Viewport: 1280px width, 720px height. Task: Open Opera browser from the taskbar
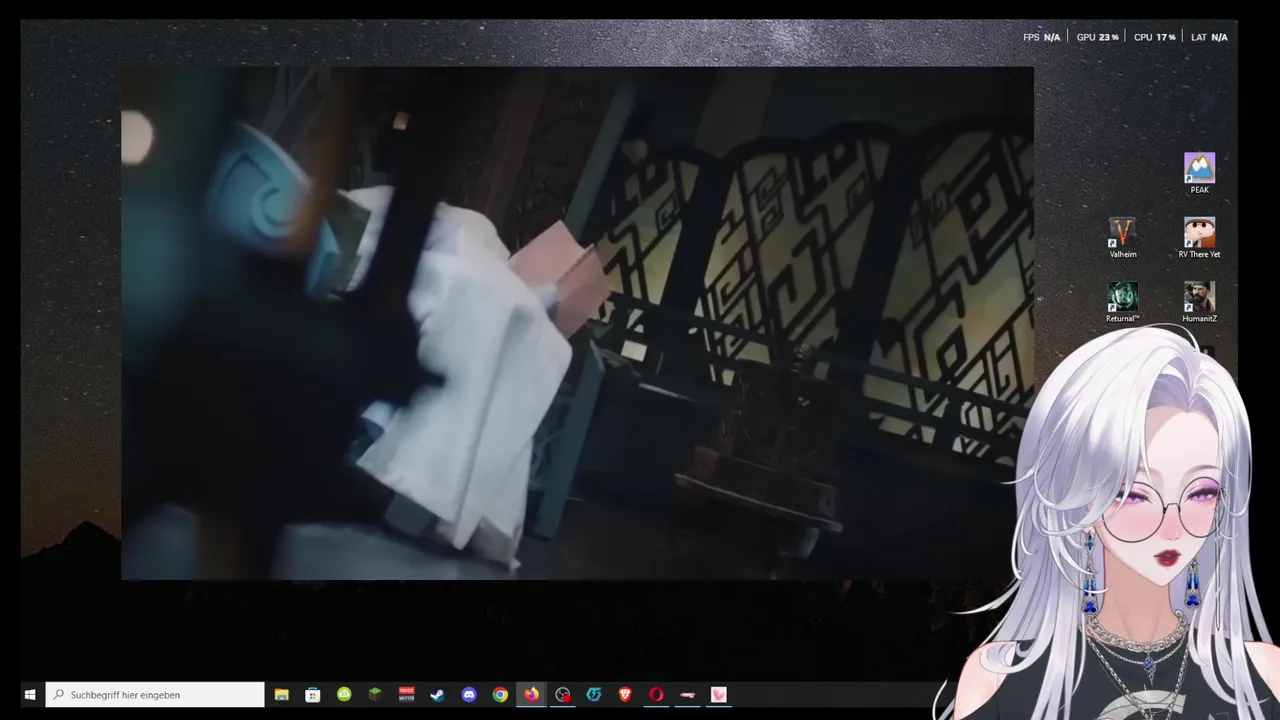click(x=656, y=694)
